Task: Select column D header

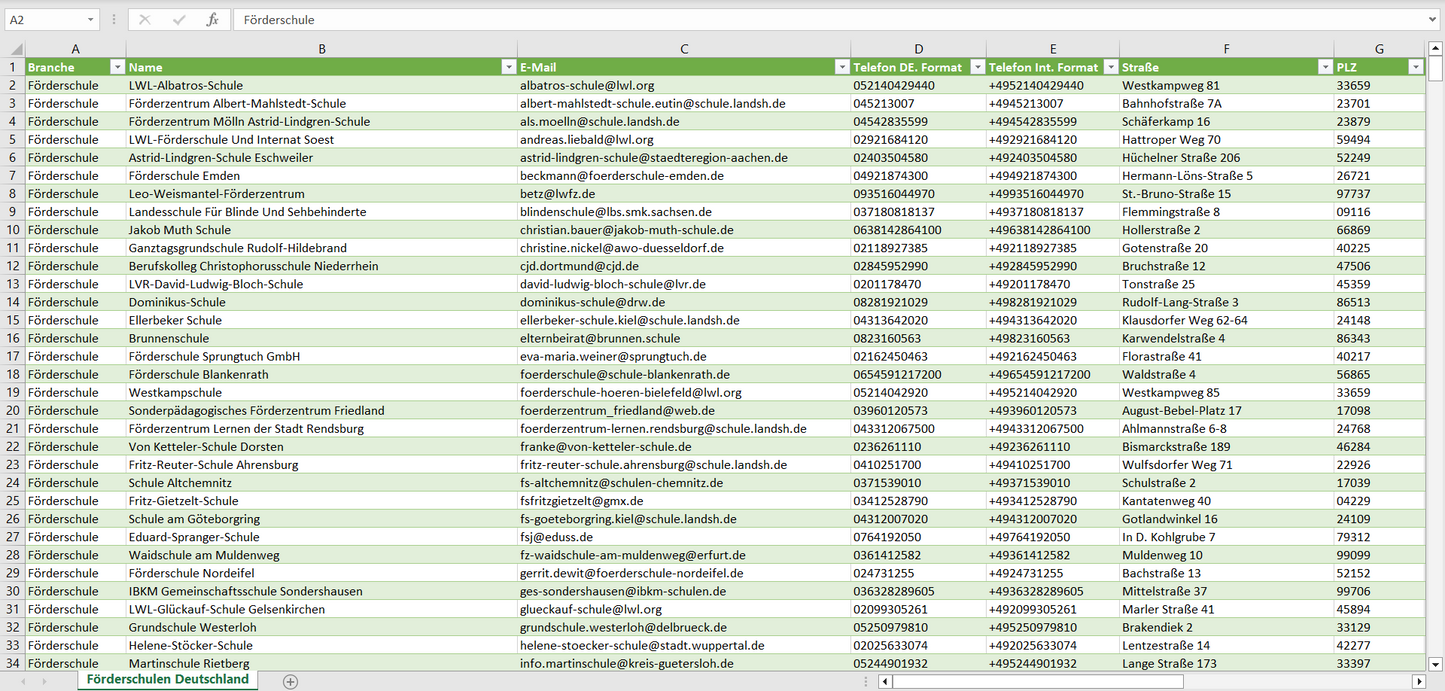Action: (918, 49)
